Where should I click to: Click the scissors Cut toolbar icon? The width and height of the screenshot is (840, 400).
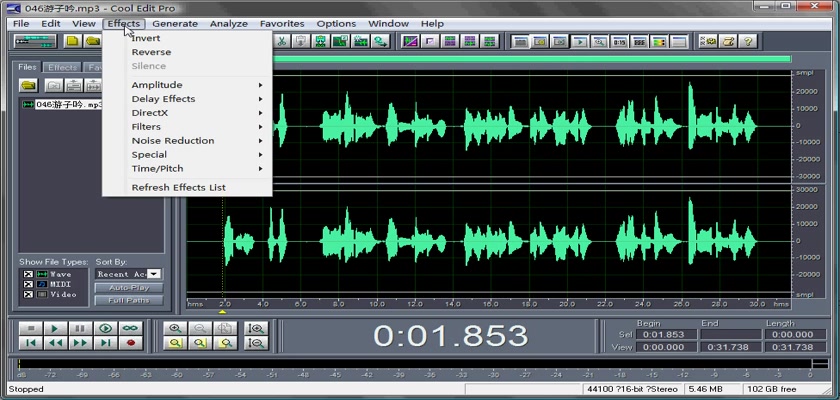(x=282, y=41)
